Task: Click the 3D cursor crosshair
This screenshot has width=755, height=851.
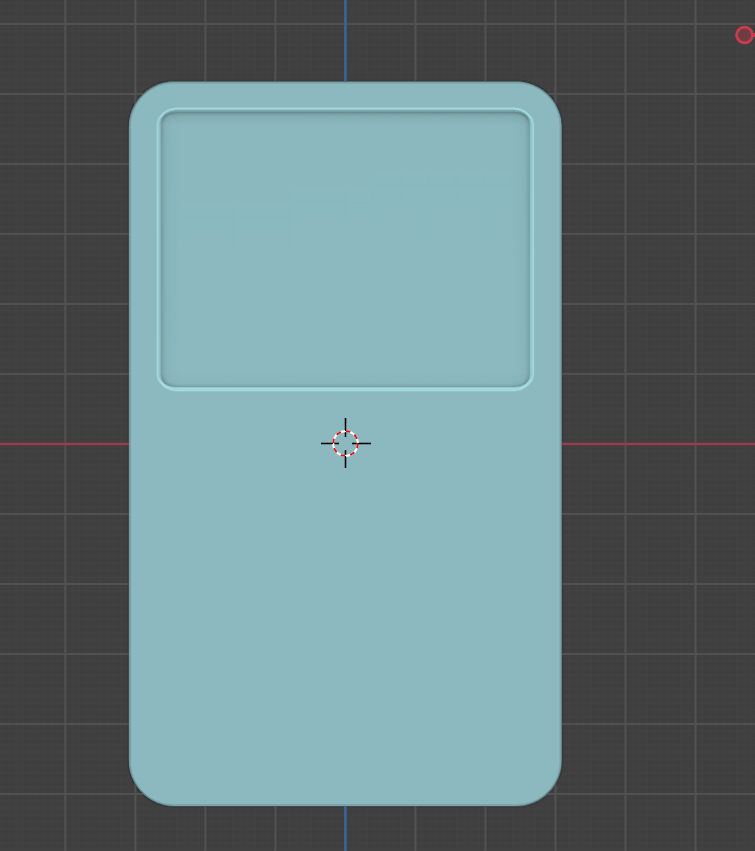Action: pyautogui.click(x=345, y=443)
